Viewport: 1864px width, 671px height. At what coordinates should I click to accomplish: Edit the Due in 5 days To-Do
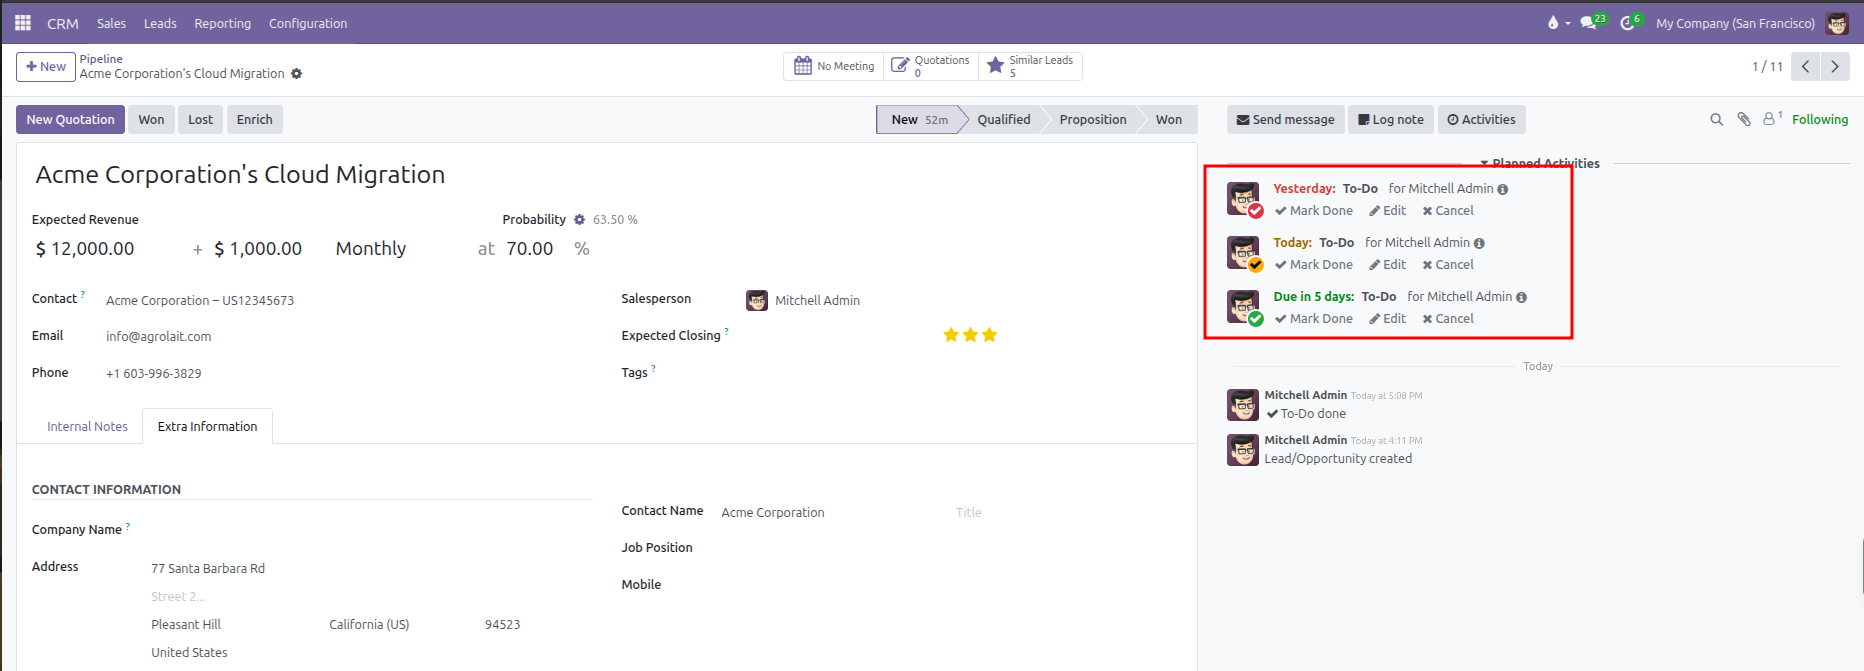[1387, 319]
